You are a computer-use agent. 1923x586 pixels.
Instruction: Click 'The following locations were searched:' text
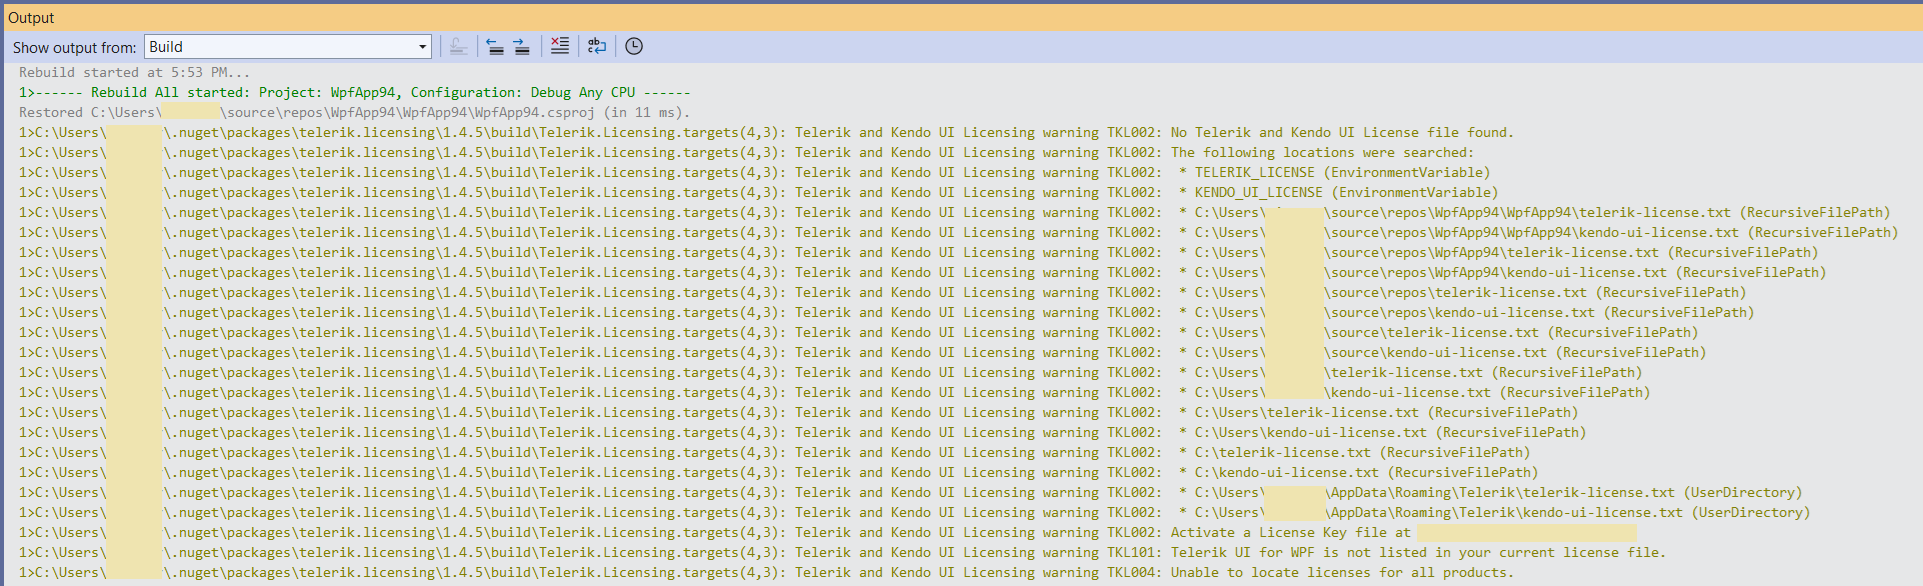coord(1322,152)
